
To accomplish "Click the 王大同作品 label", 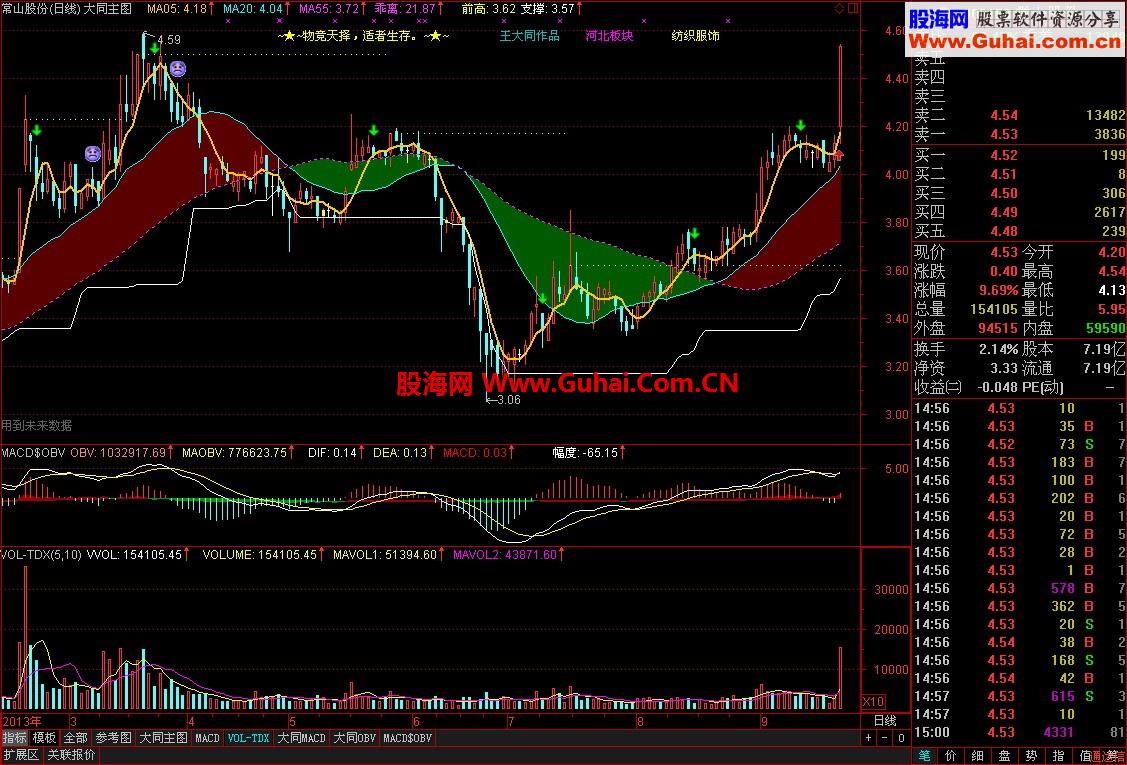I will point(530,35).
